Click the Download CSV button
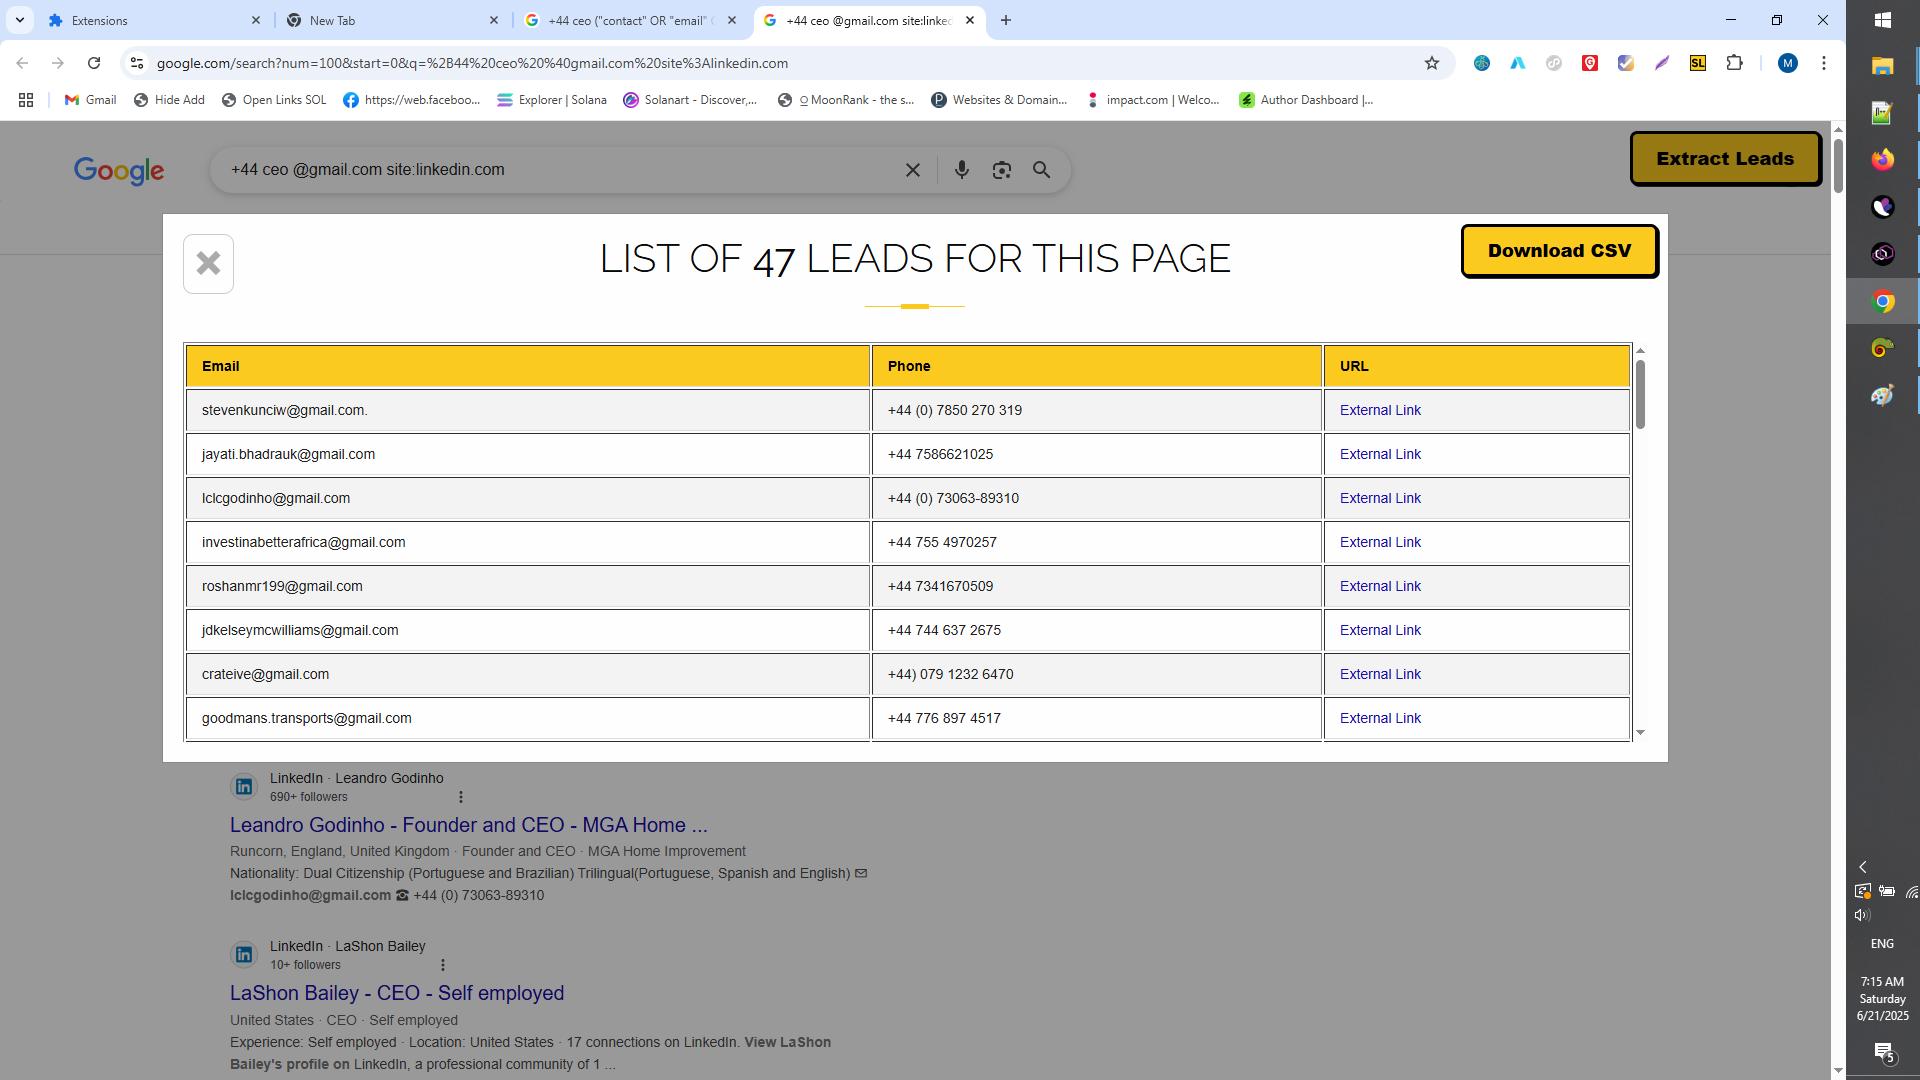 point(1559,251)
